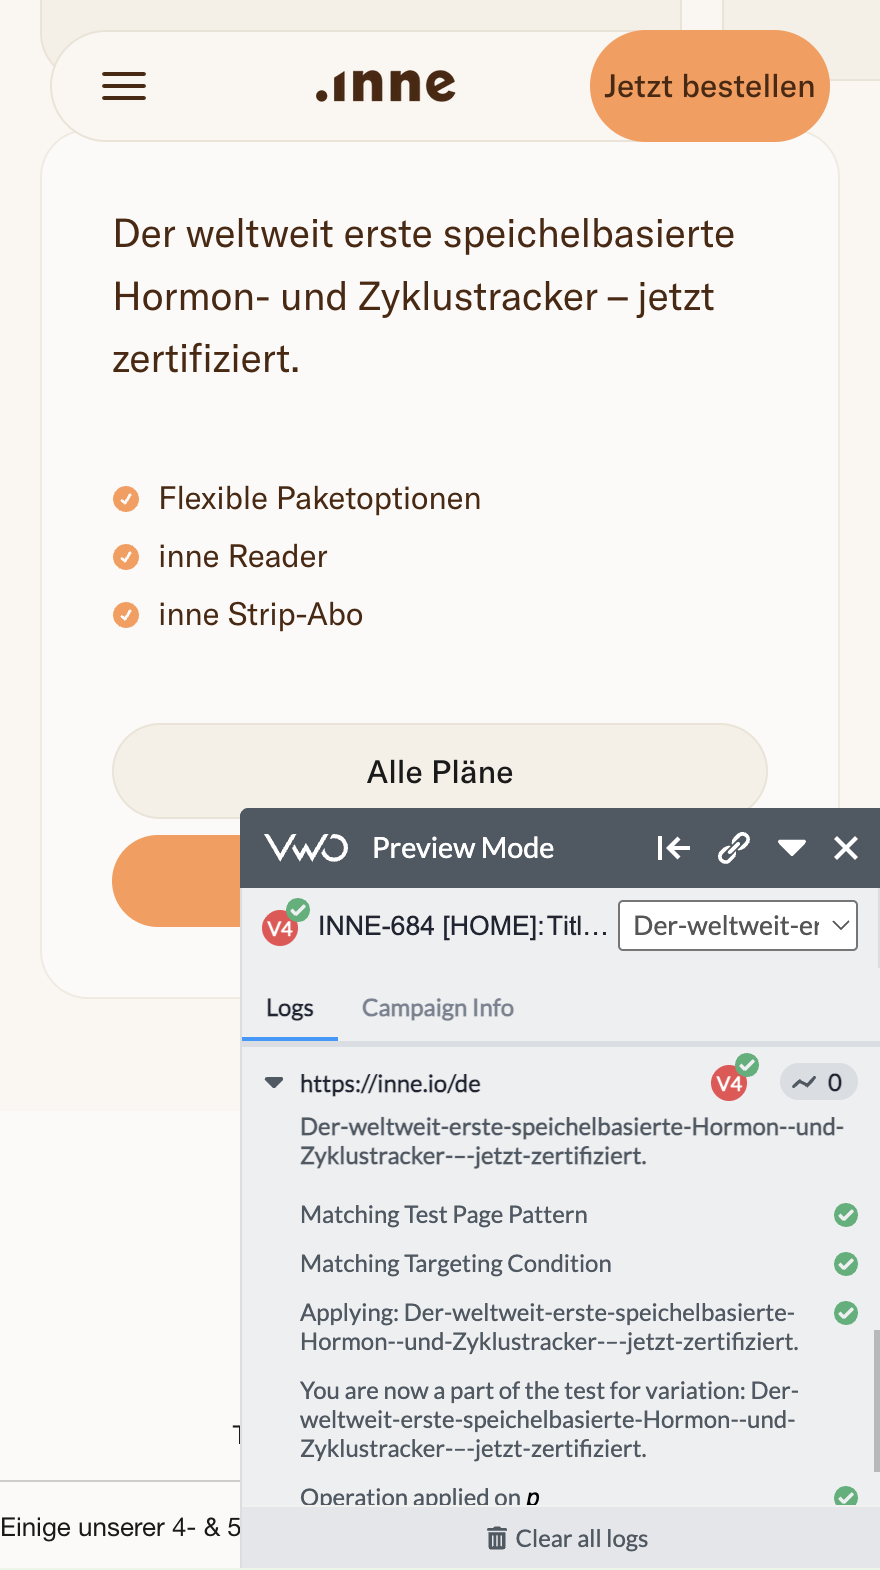Click the V4 badge in log row

click(730, 1083)
